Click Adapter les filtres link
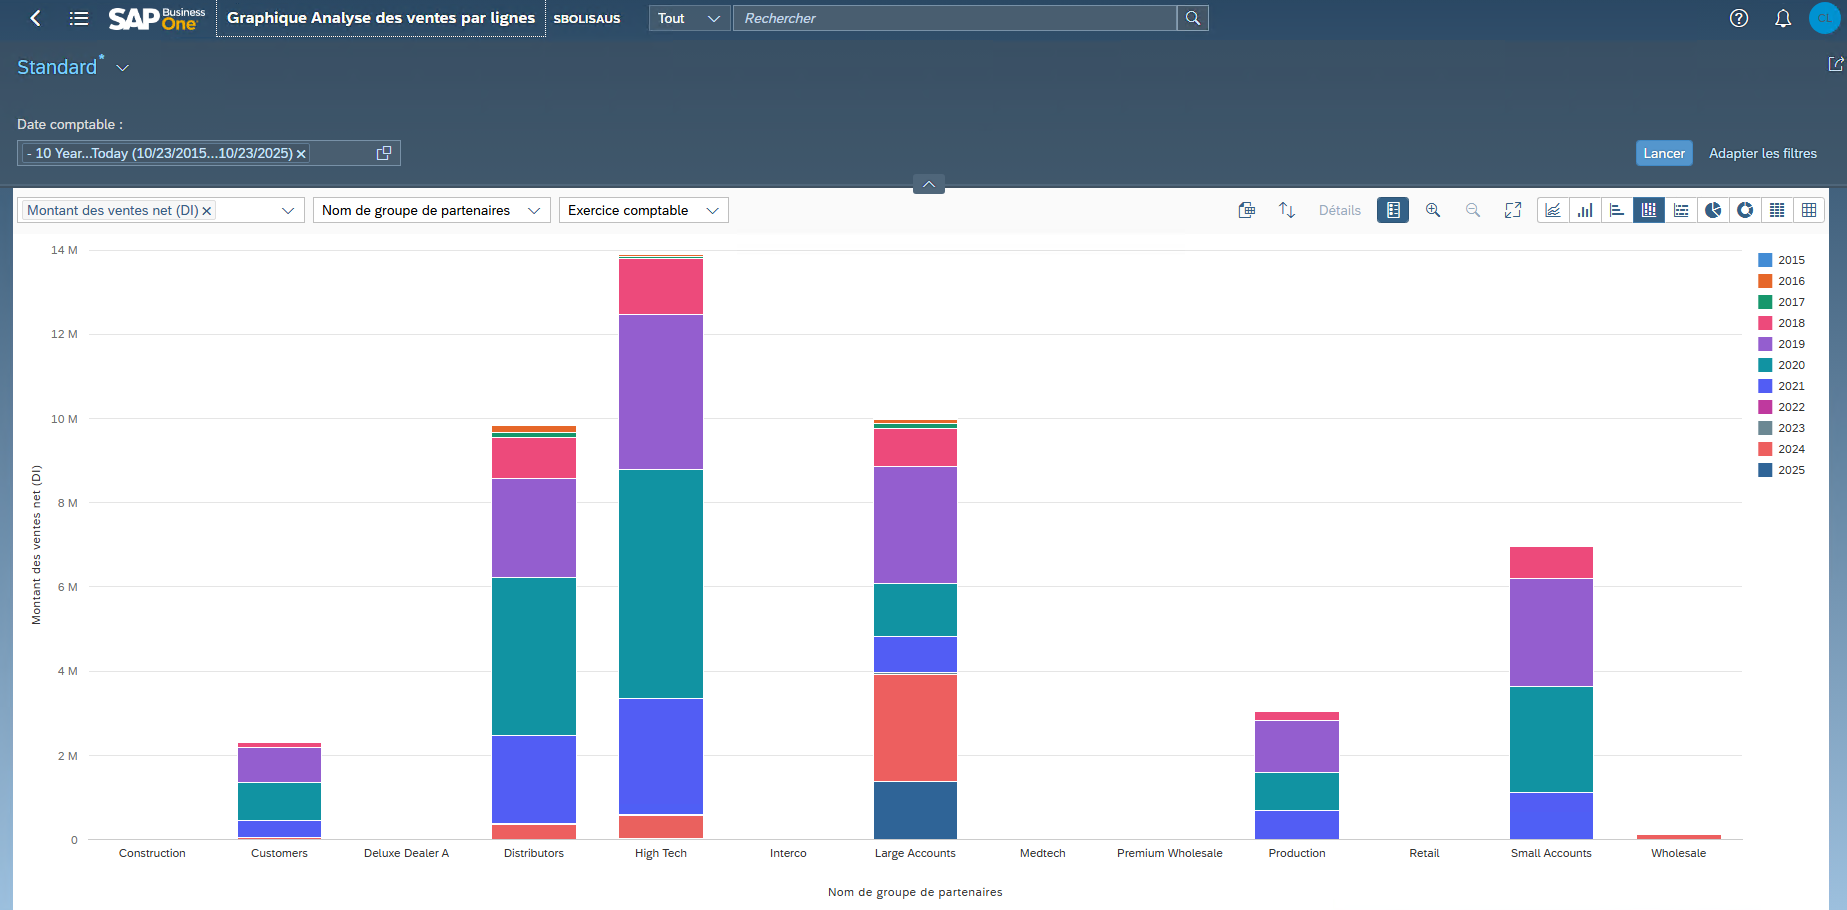 click(x=1762, y=153)
